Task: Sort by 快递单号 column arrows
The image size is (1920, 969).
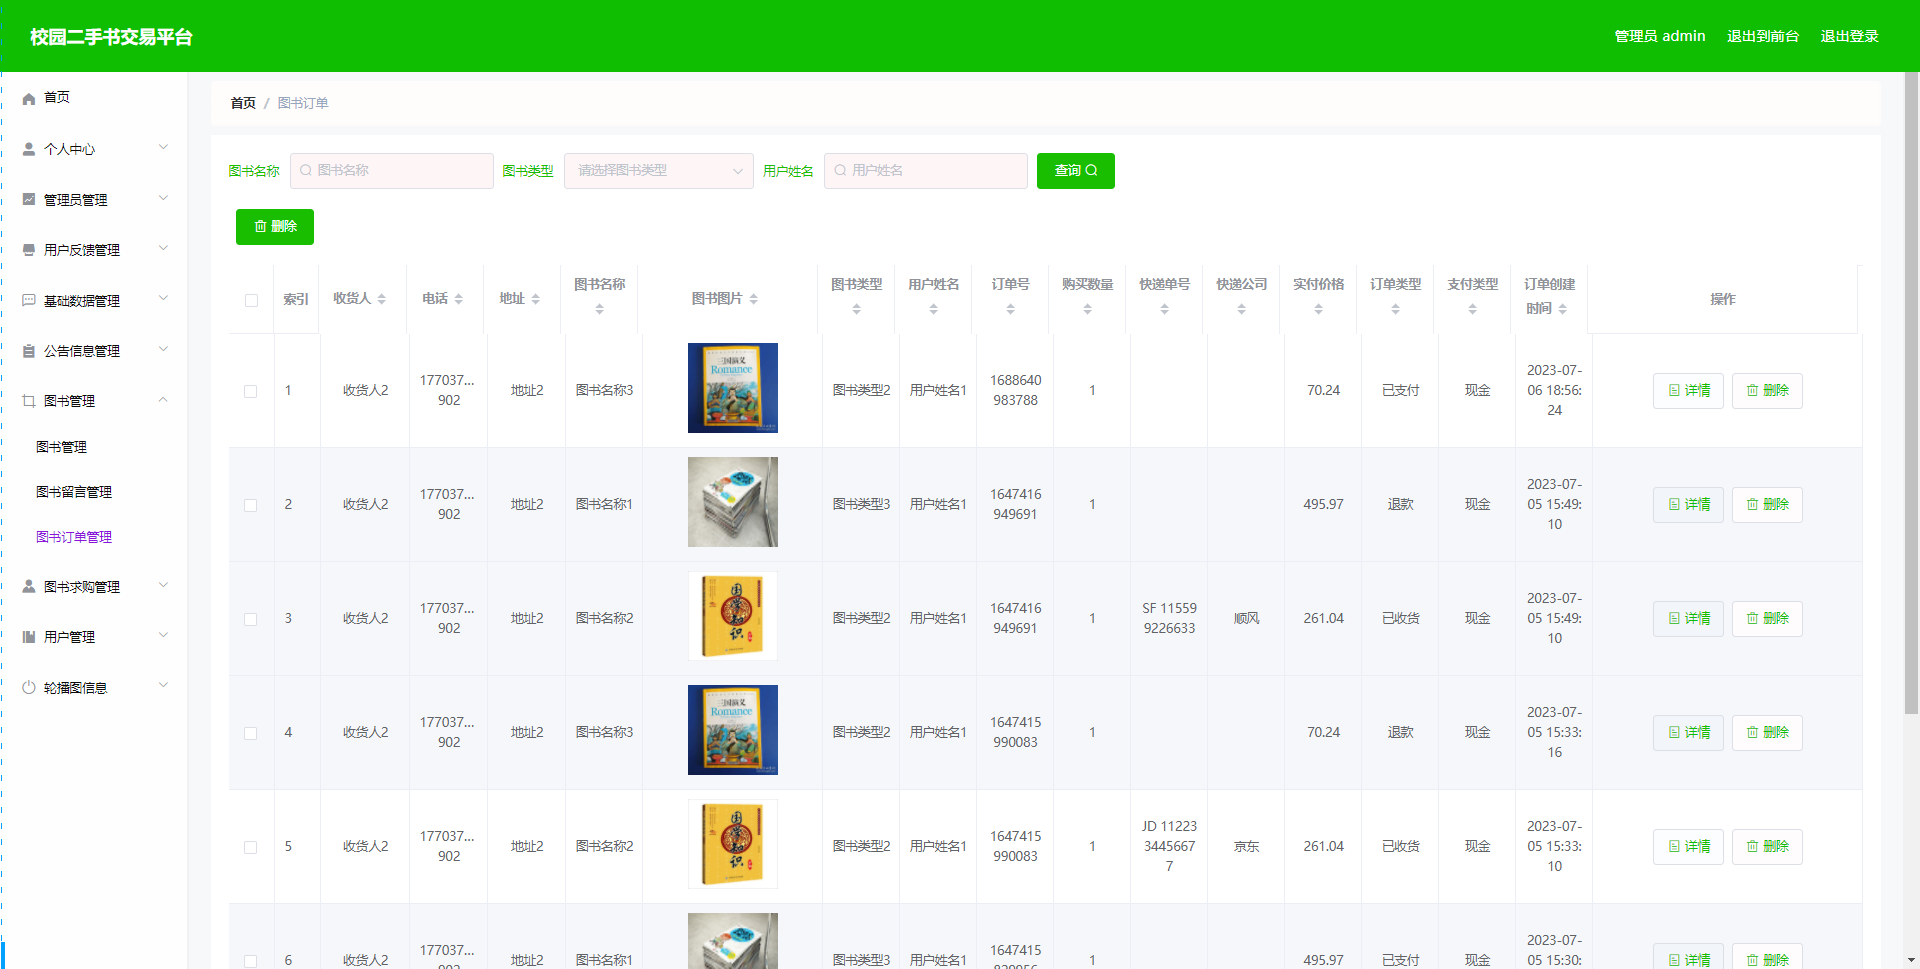Action: pos(1165,309)
